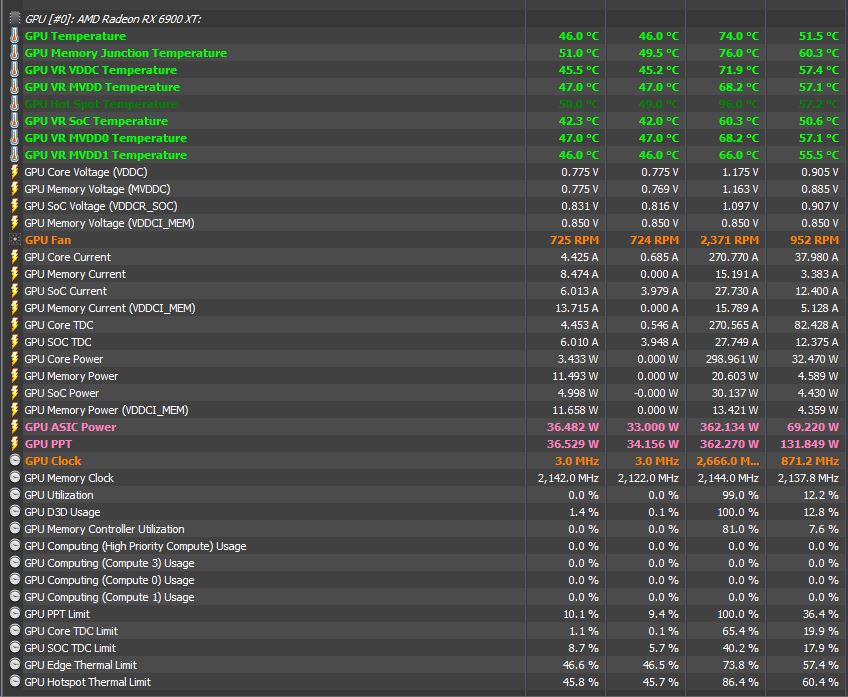Click the 0.907 V SoC voltage value
This screenshot has width=848, height=697.
tap(820, 207)
